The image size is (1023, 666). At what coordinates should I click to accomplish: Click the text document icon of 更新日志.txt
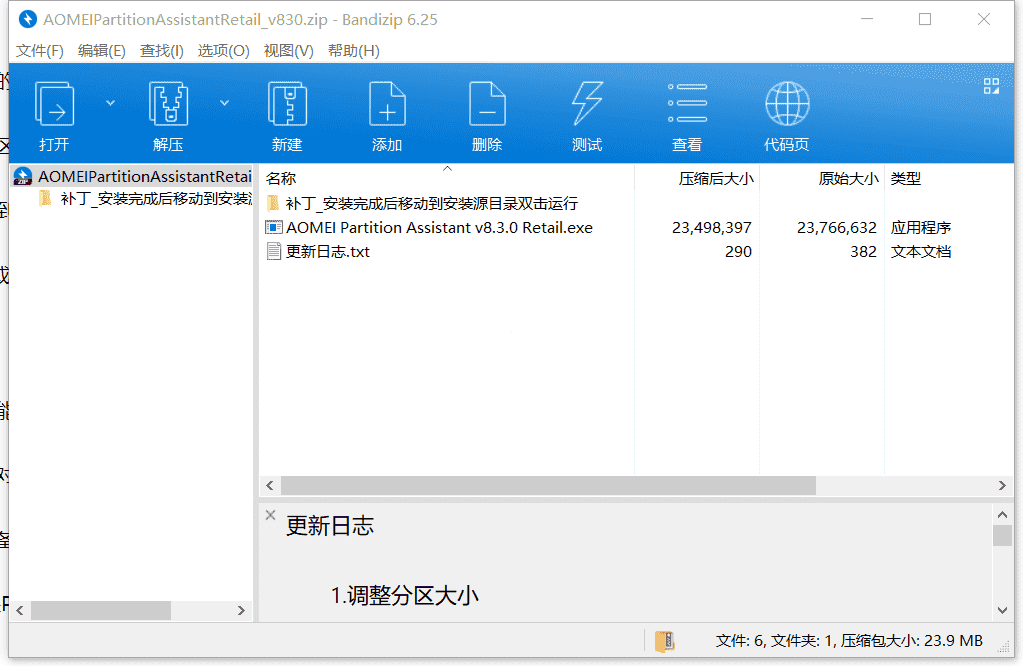point(274,252)
